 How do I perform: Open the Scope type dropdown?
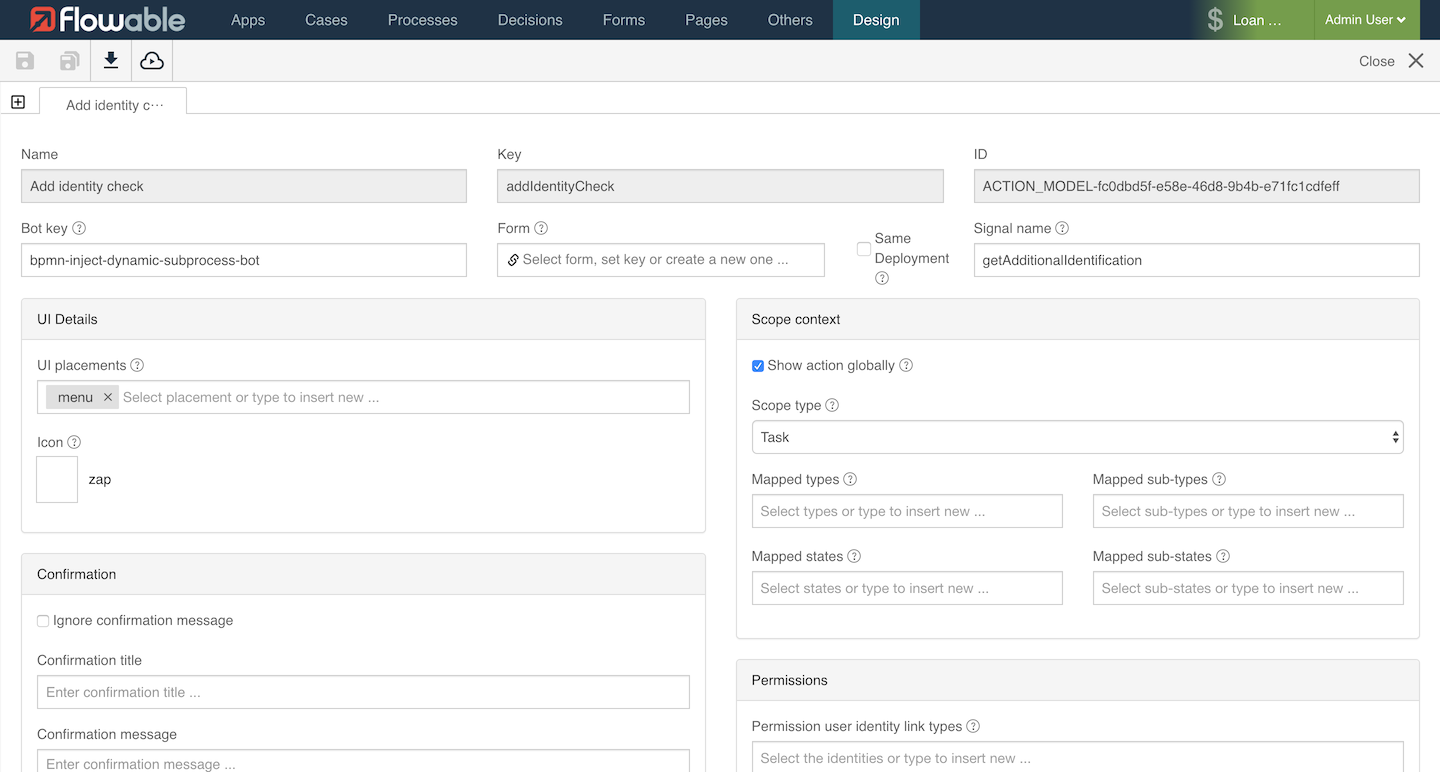pyautogui.click(x=1077, y=437)
